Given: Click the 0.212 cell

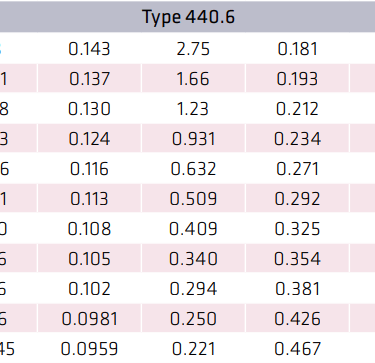Looking at the screenshot, I should click(x=297, y=109).
